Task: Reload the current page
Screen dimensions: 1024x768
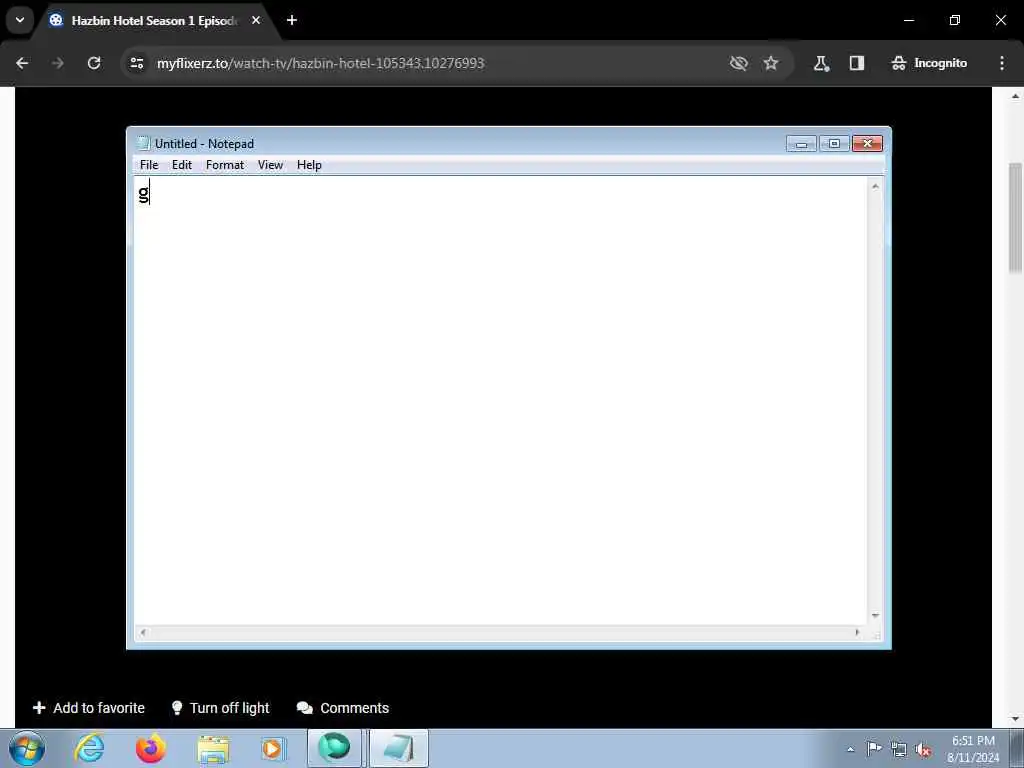Action: coord(94,63)
